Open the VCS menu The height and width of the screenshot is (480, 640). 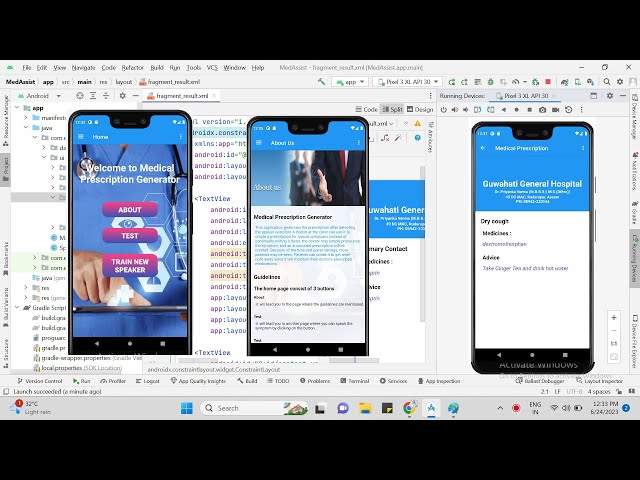(212, 68)
